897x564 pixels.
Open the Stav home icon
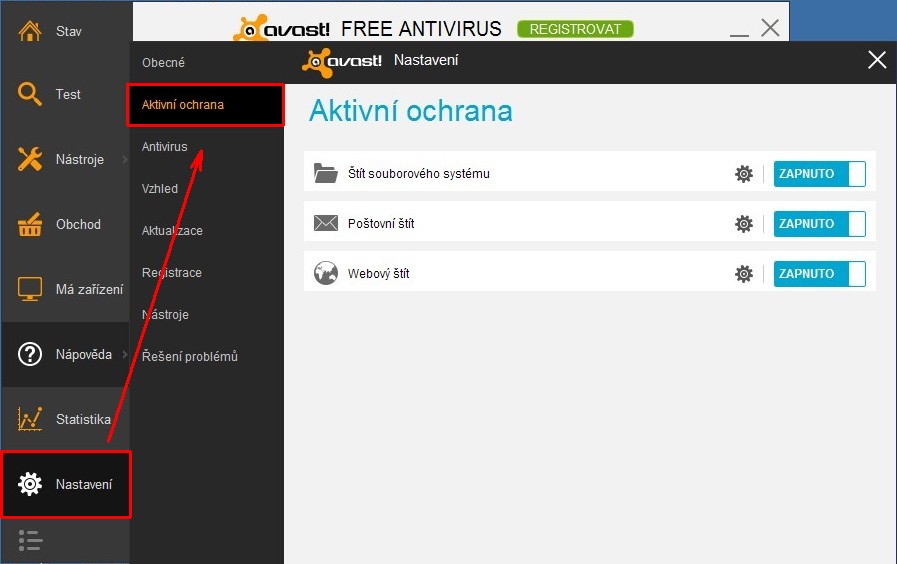click(30, 31)
